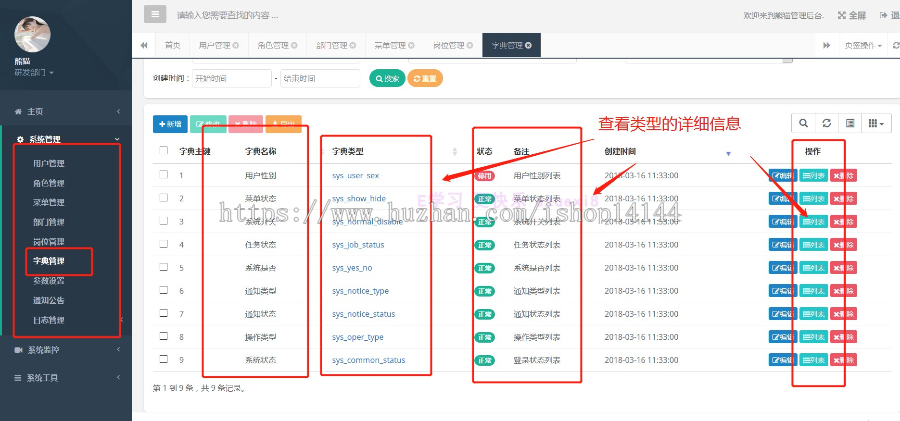Switch to the 用户管理 tab
This screenshot has width=900, height=421.
point(214,45)
